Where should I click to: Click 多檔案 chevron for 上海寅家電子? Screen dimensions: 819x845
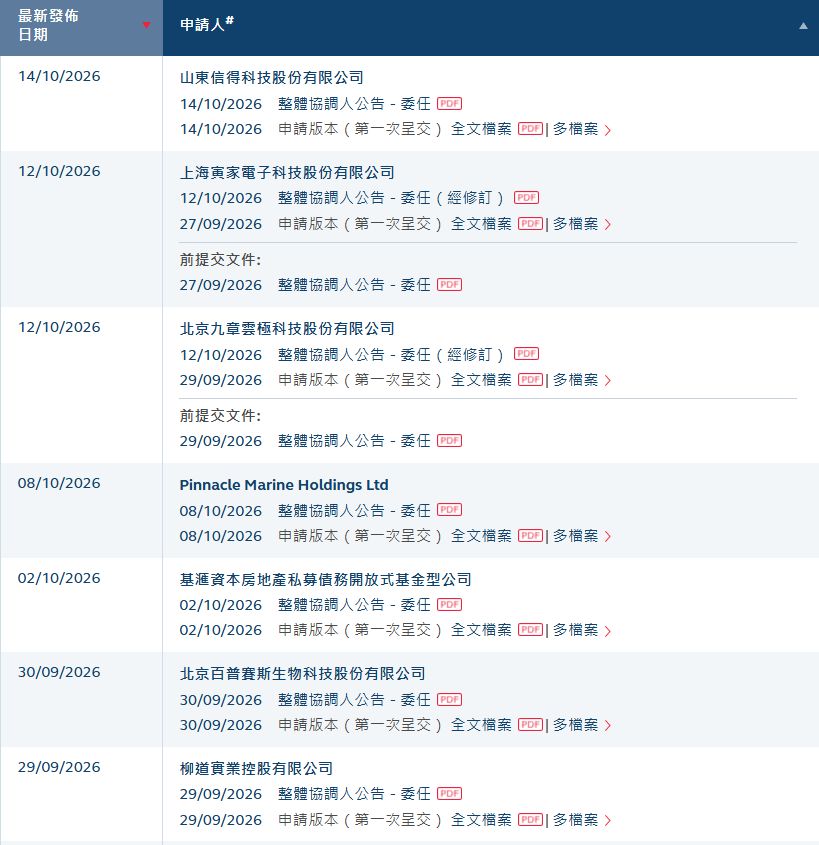(x=608, y=225)
